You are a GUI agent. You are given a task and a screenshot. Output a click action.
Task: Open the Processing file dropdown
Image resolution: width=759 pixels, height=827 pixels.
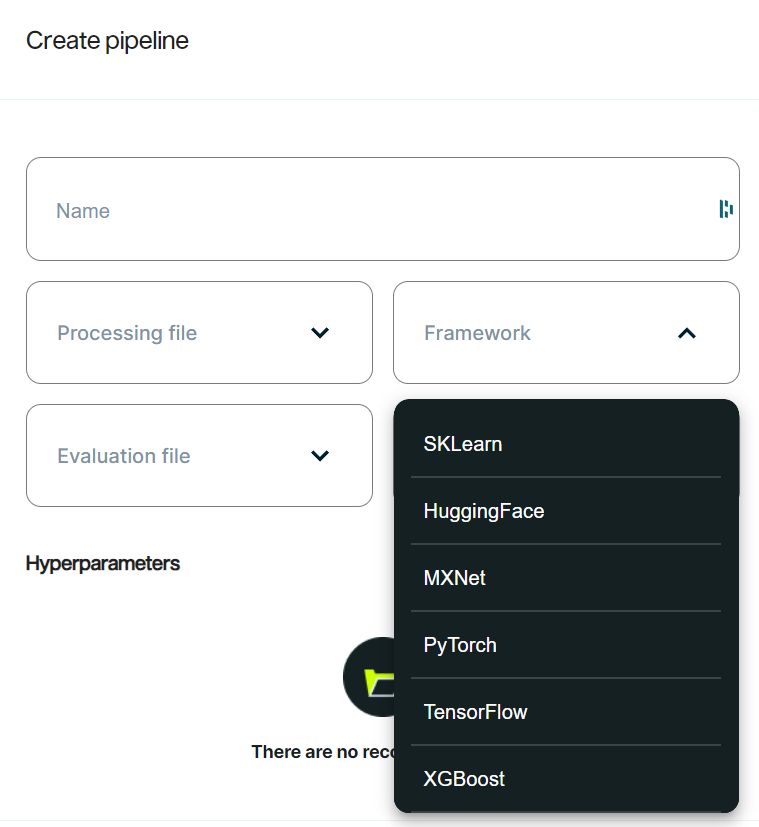199,332
